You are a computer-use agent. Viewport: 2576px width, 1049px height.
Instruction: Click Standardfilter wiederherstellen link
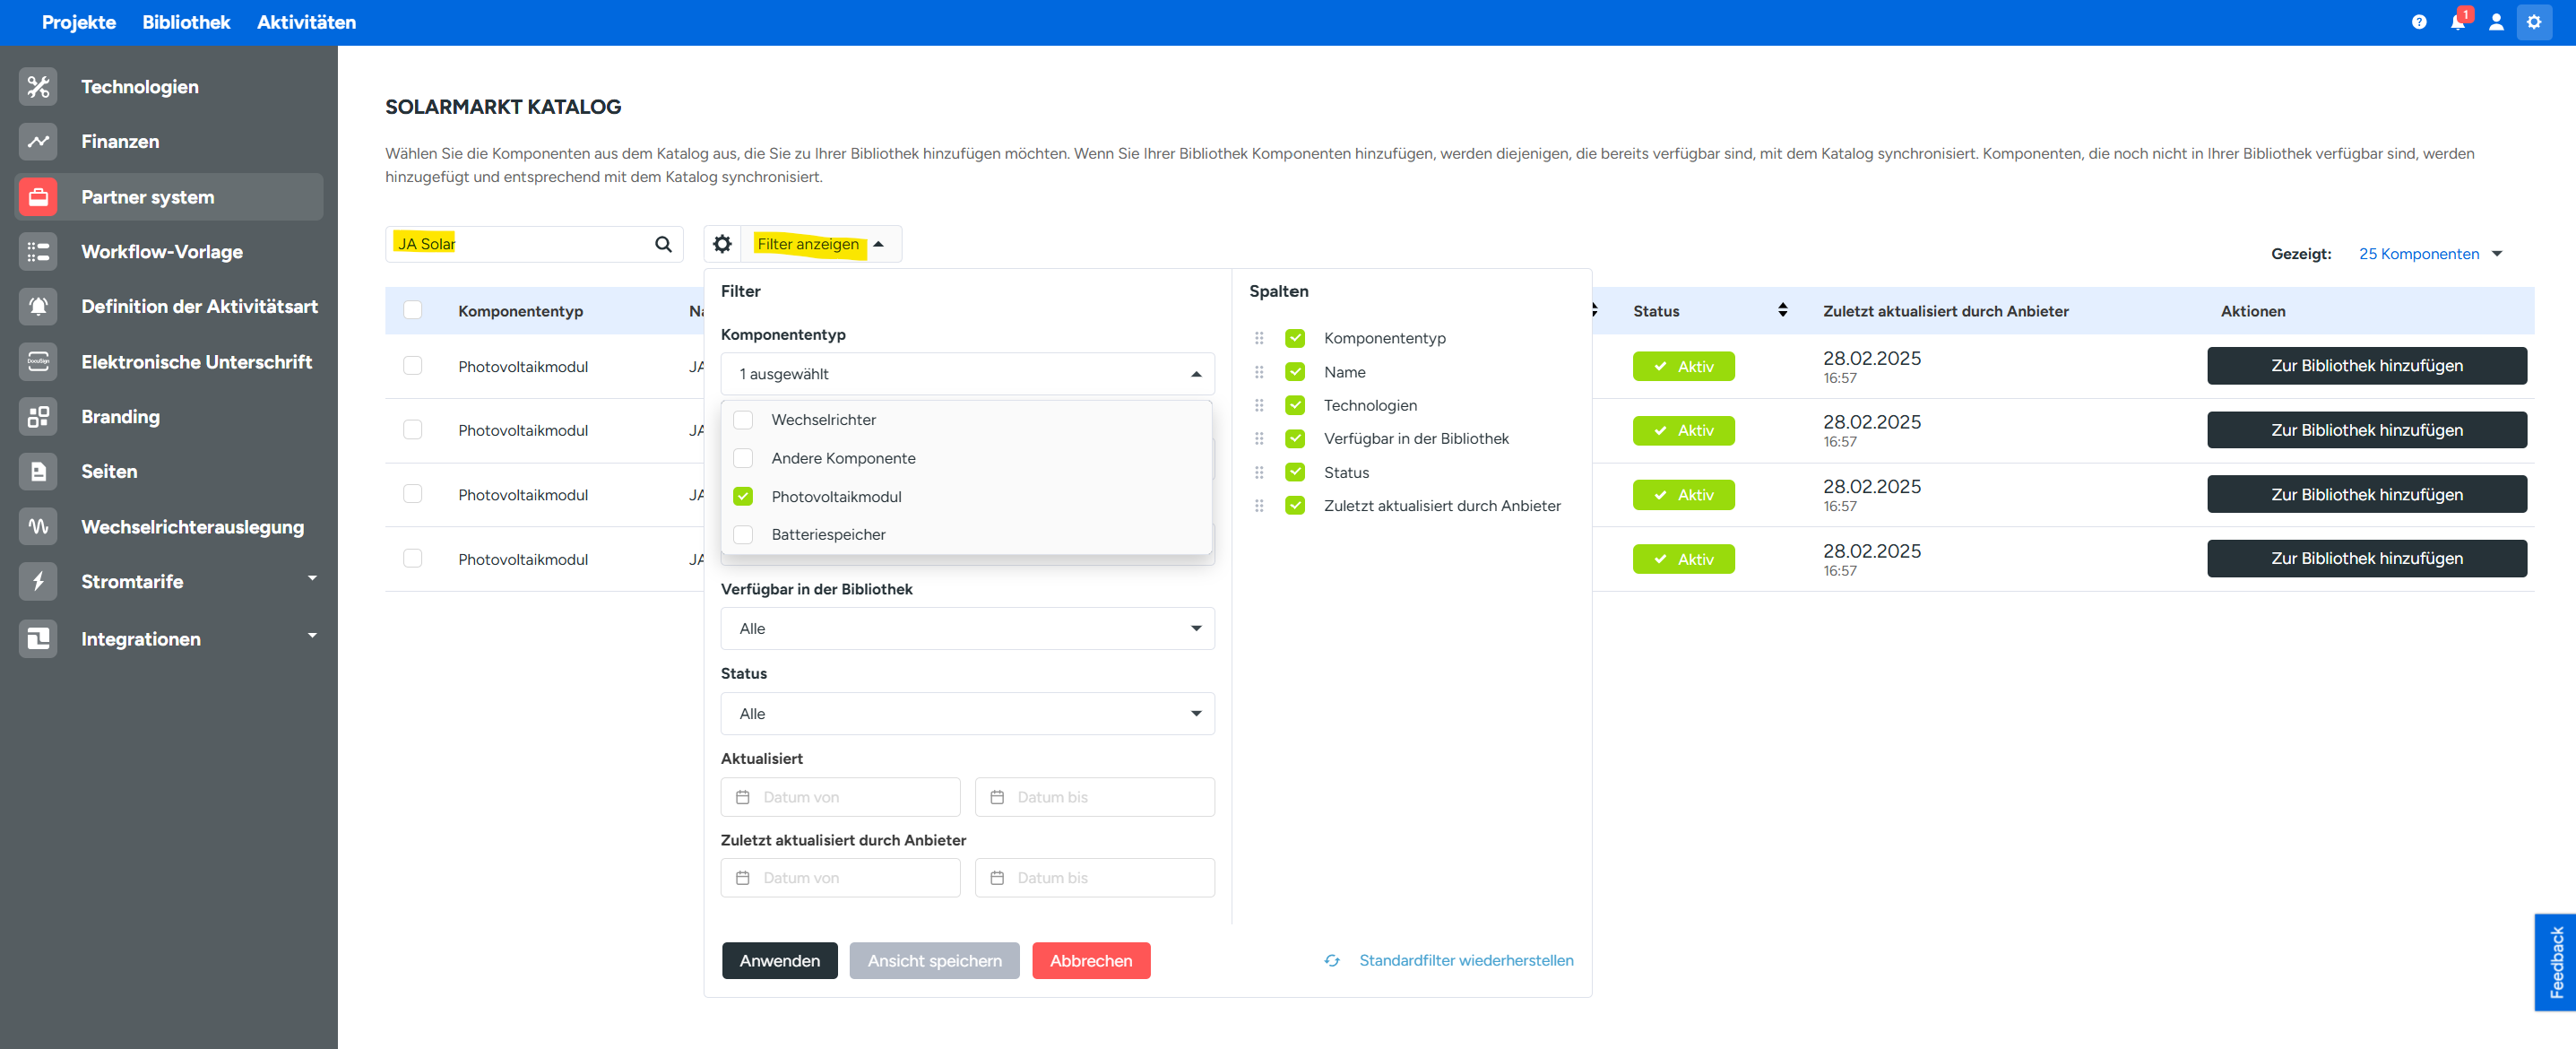click(x=1465, y=960)
